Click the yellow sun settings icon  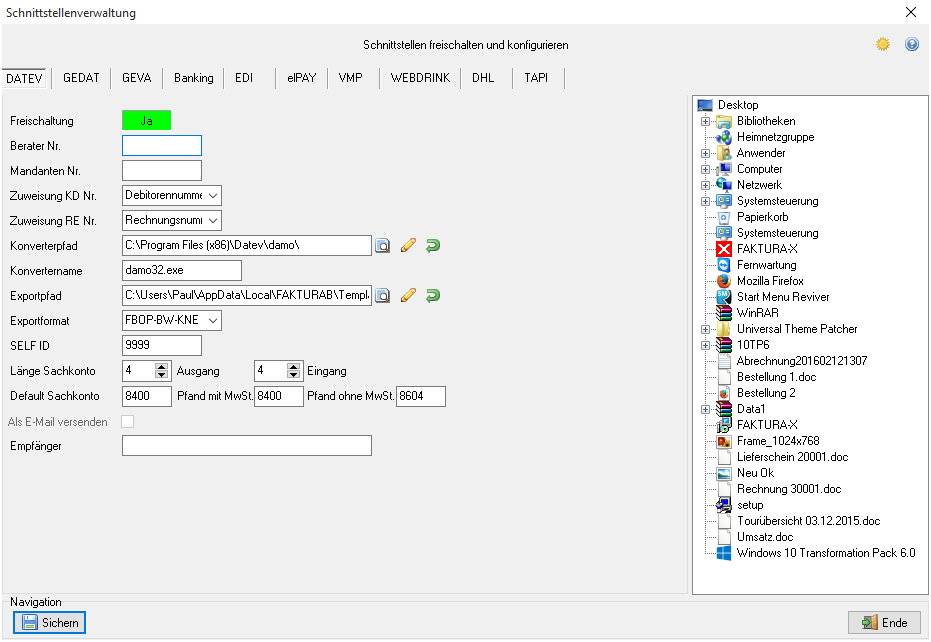tap(883, 44)
